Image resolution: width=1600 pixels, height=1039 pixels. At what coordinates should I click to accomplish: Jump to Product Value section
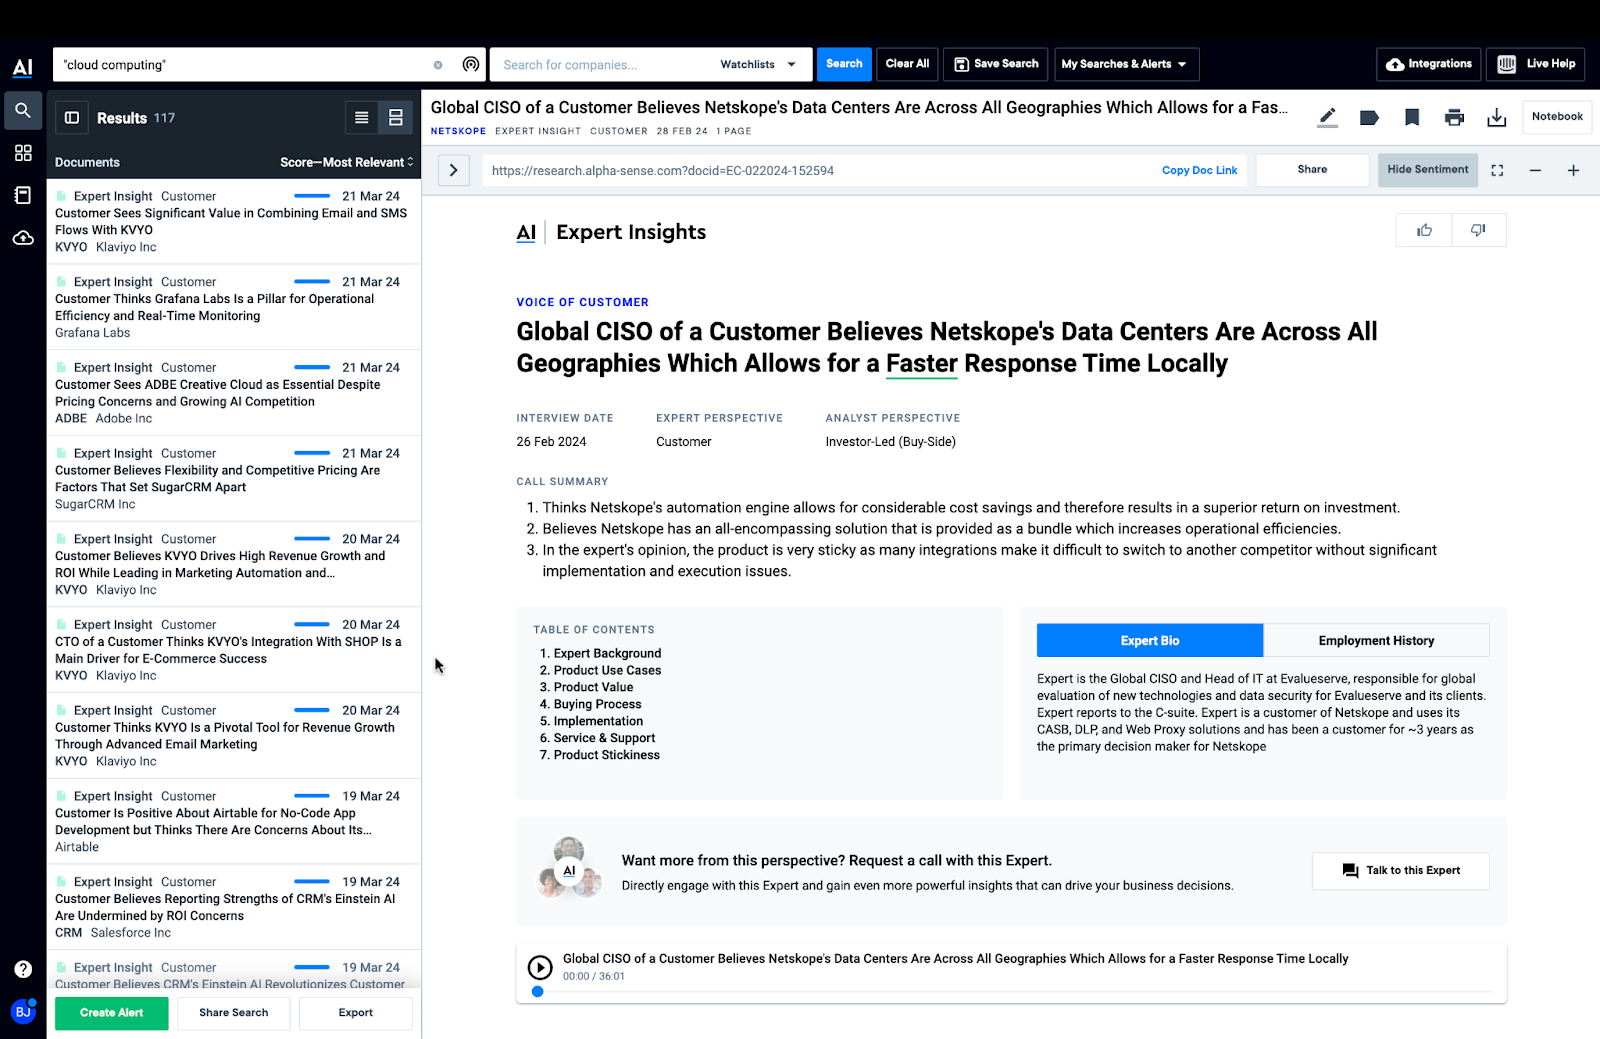593,687
